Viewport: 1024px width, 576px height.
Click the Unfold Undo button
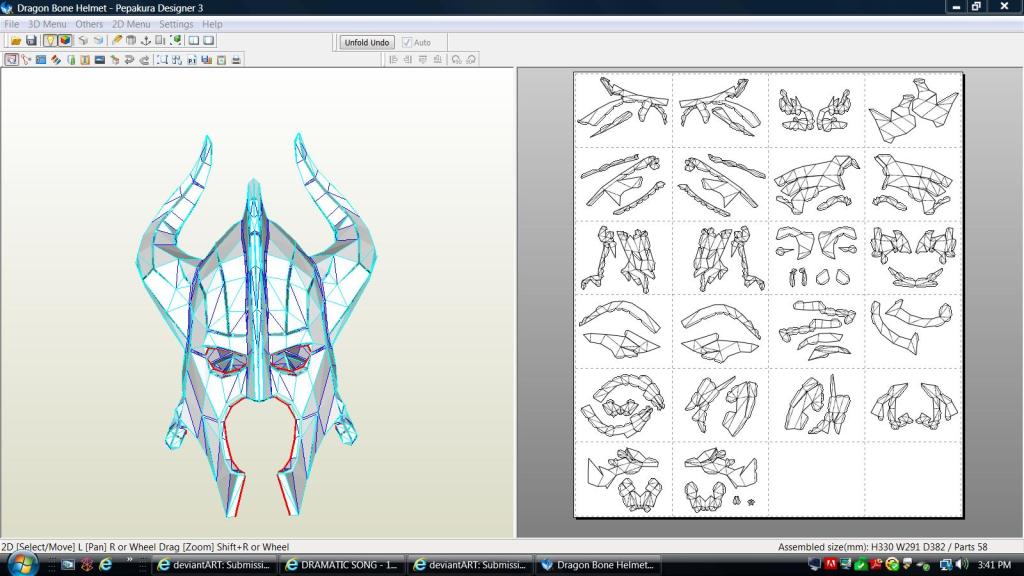366,42
